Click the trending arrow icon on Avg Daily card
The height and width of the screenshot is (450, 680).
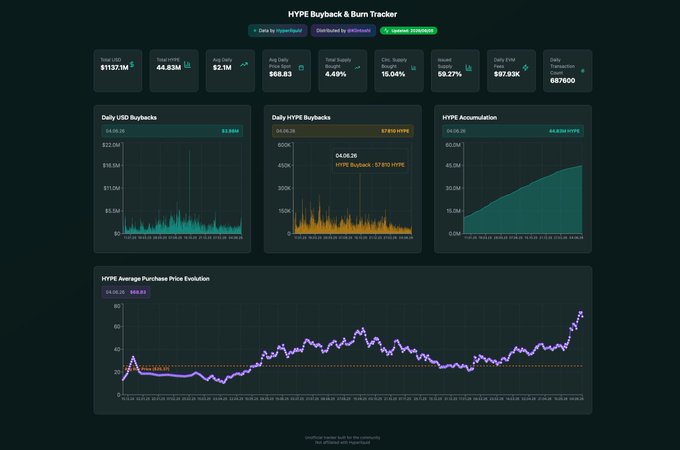coord(244,65)
